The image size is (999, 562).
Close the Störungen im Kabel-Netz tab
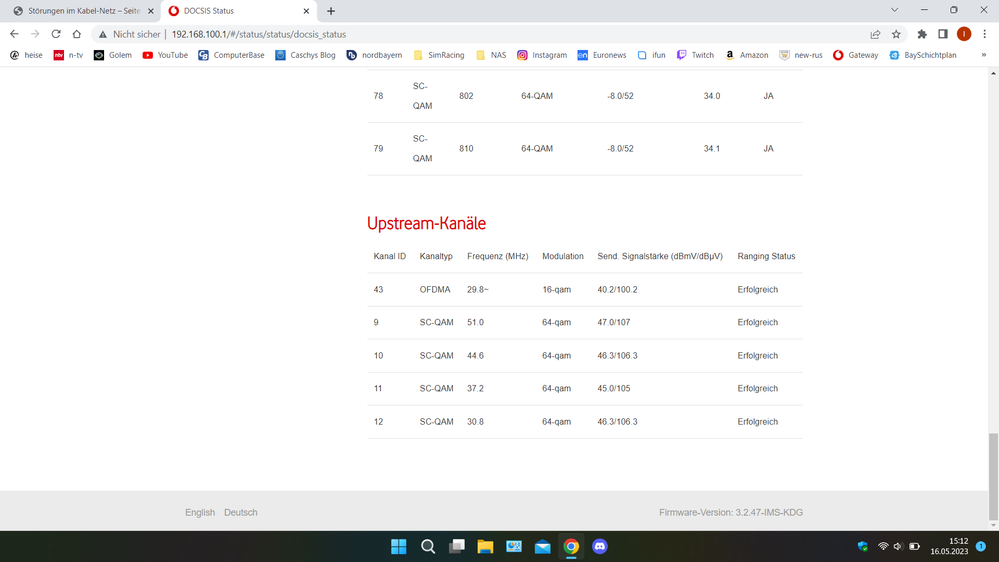[x=151, y=11]
